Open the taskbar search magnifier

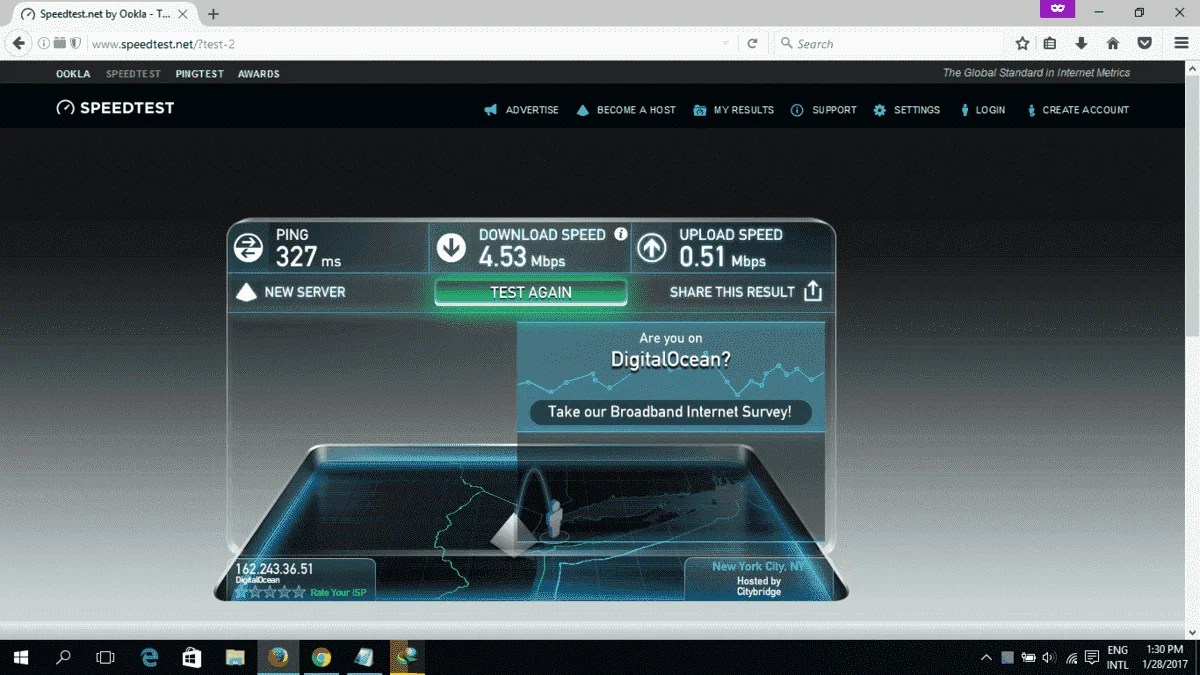(x=63, y=657)
